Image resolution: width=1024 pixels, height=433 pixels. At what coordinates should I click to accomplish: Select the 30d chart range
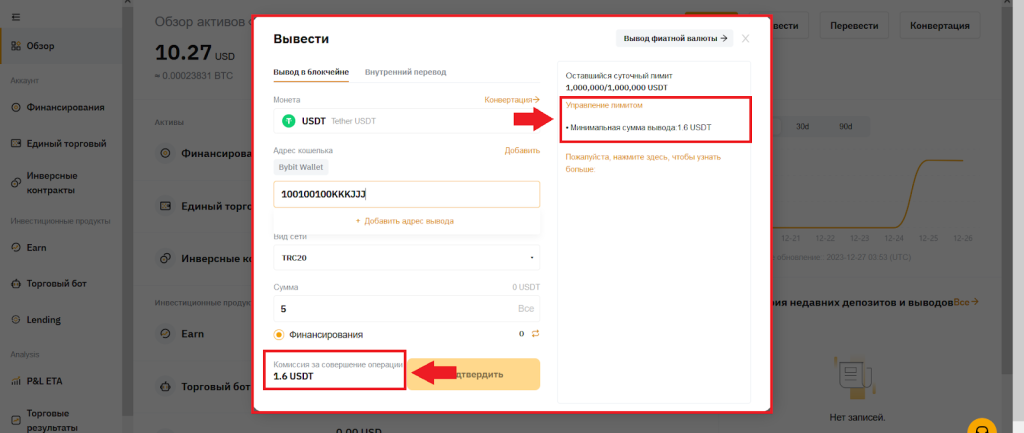coord(803,127)
